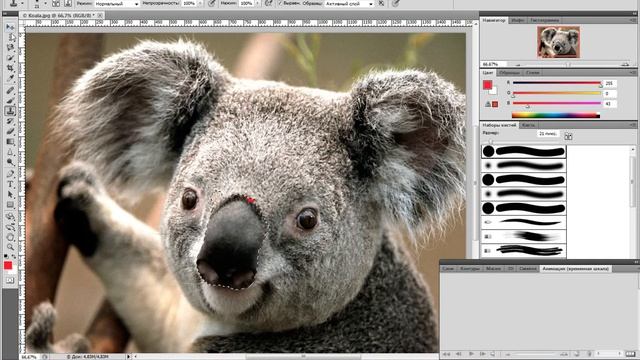The image size is (640, 360).
Task: Click the B channel slider handle
Action: click(527, 106)
